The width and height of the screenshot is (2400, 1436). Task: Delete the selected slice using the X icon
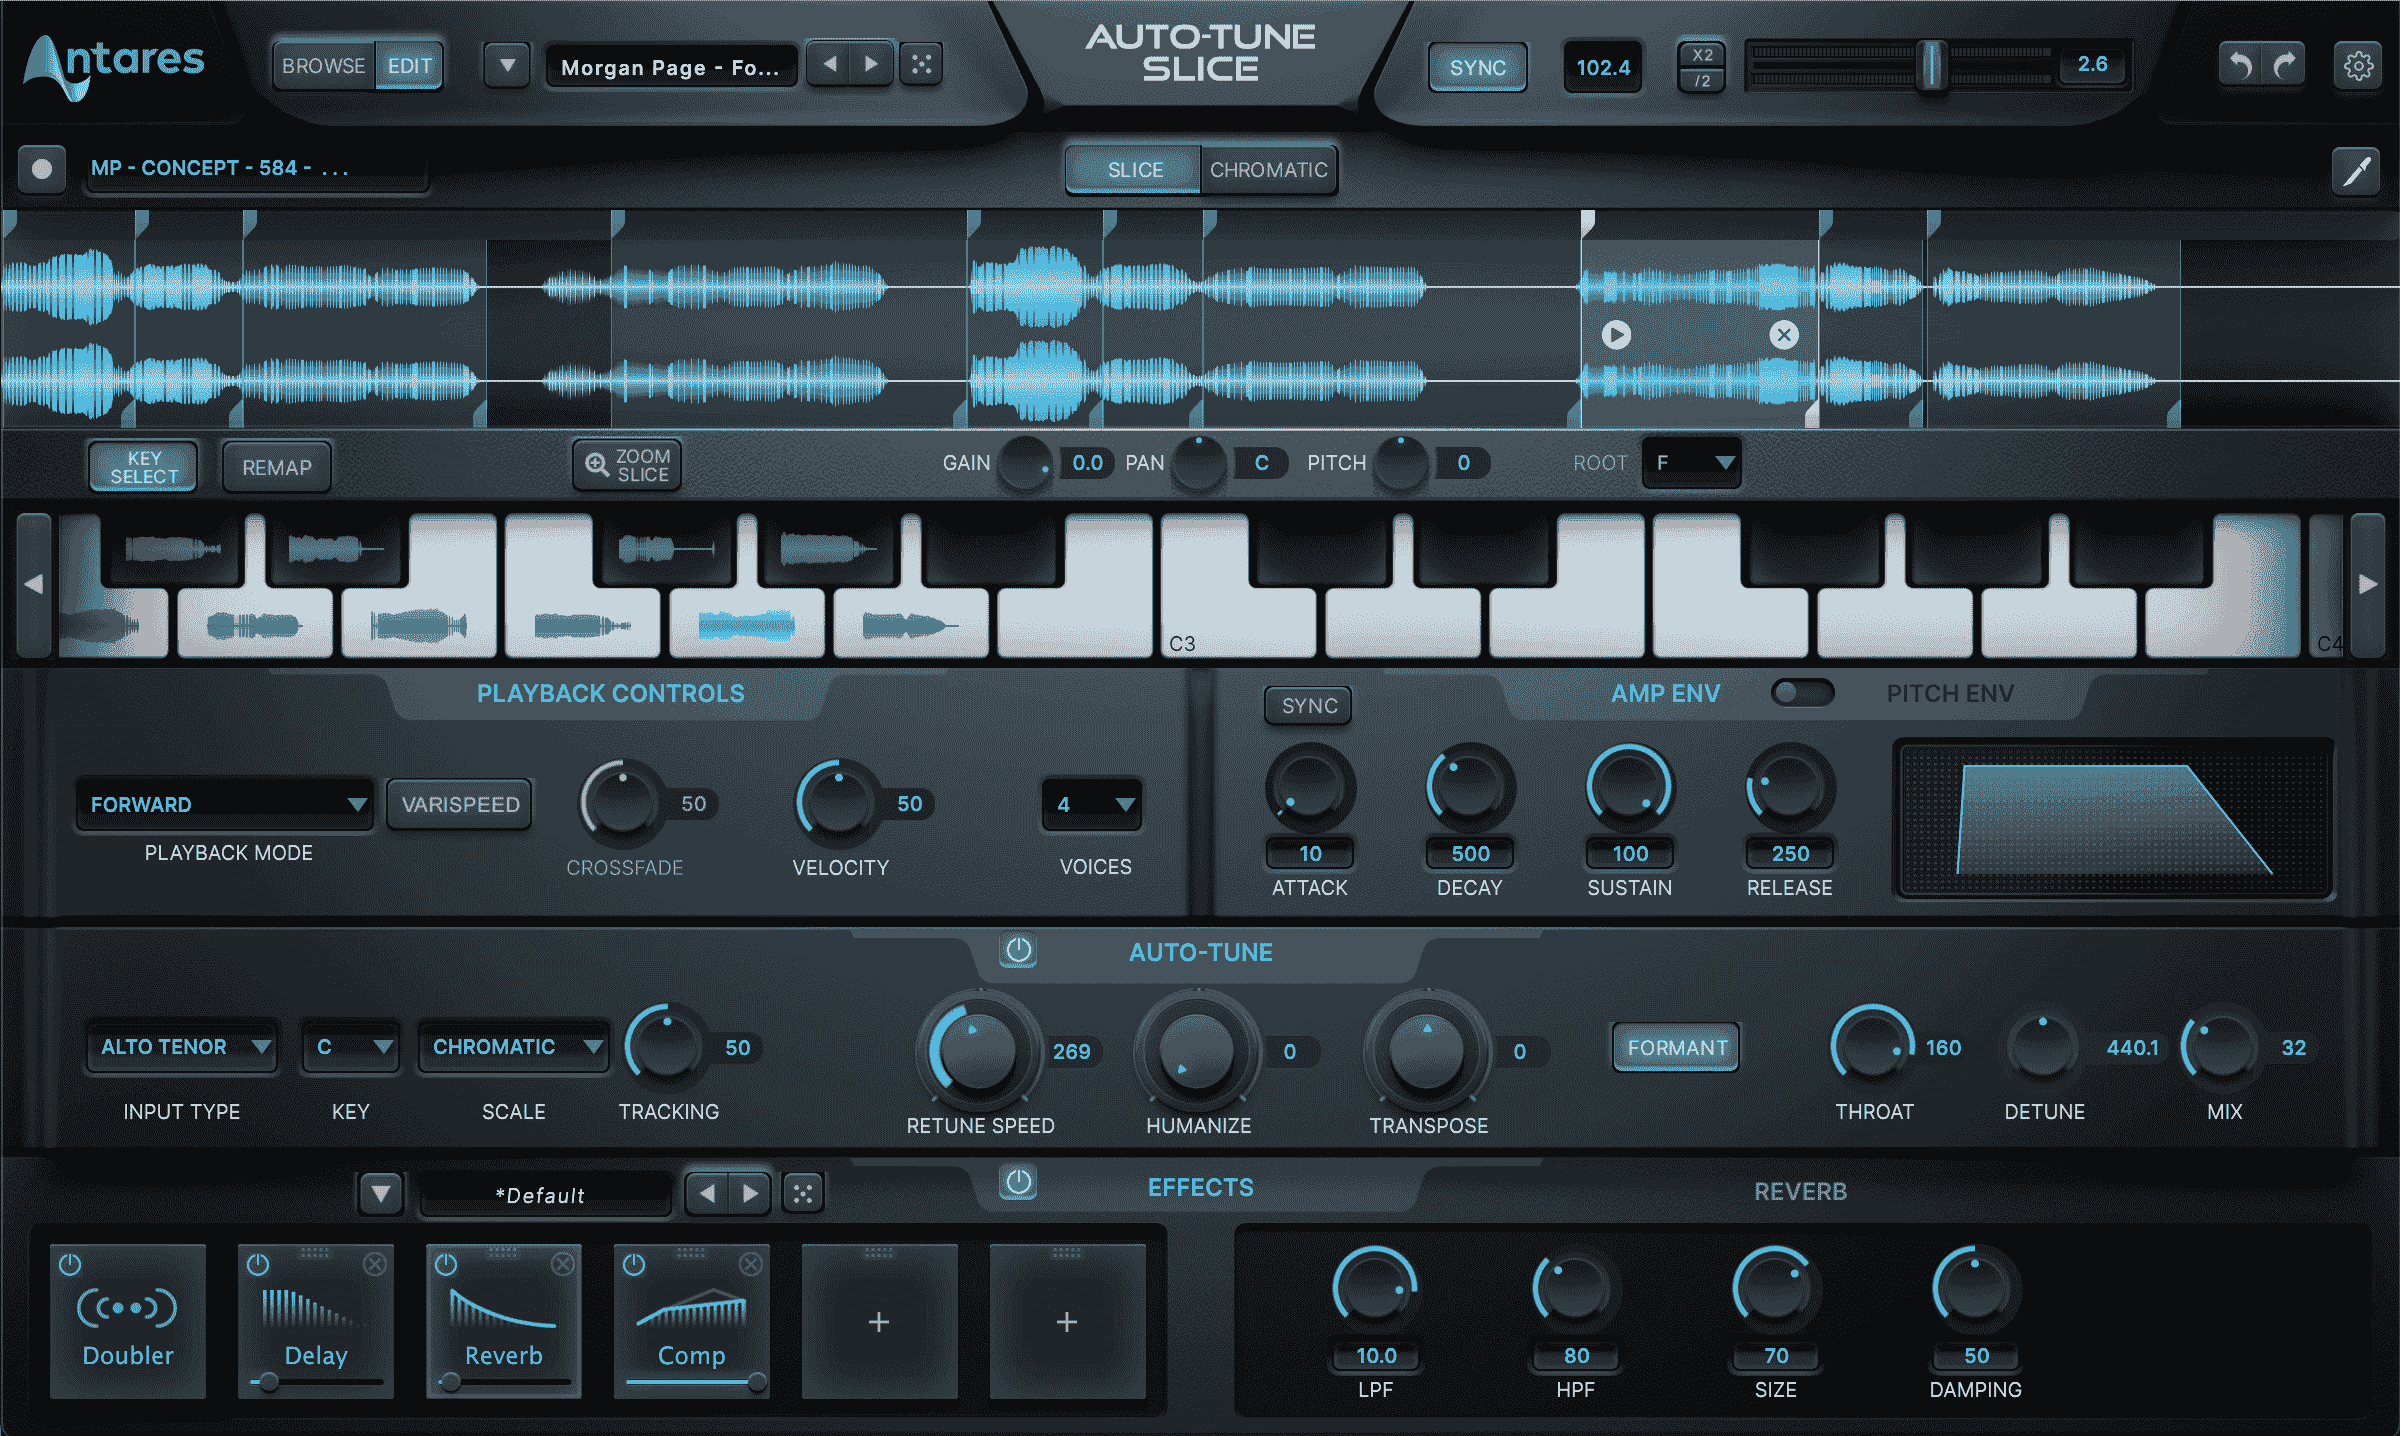click(x=1784, y=336)
